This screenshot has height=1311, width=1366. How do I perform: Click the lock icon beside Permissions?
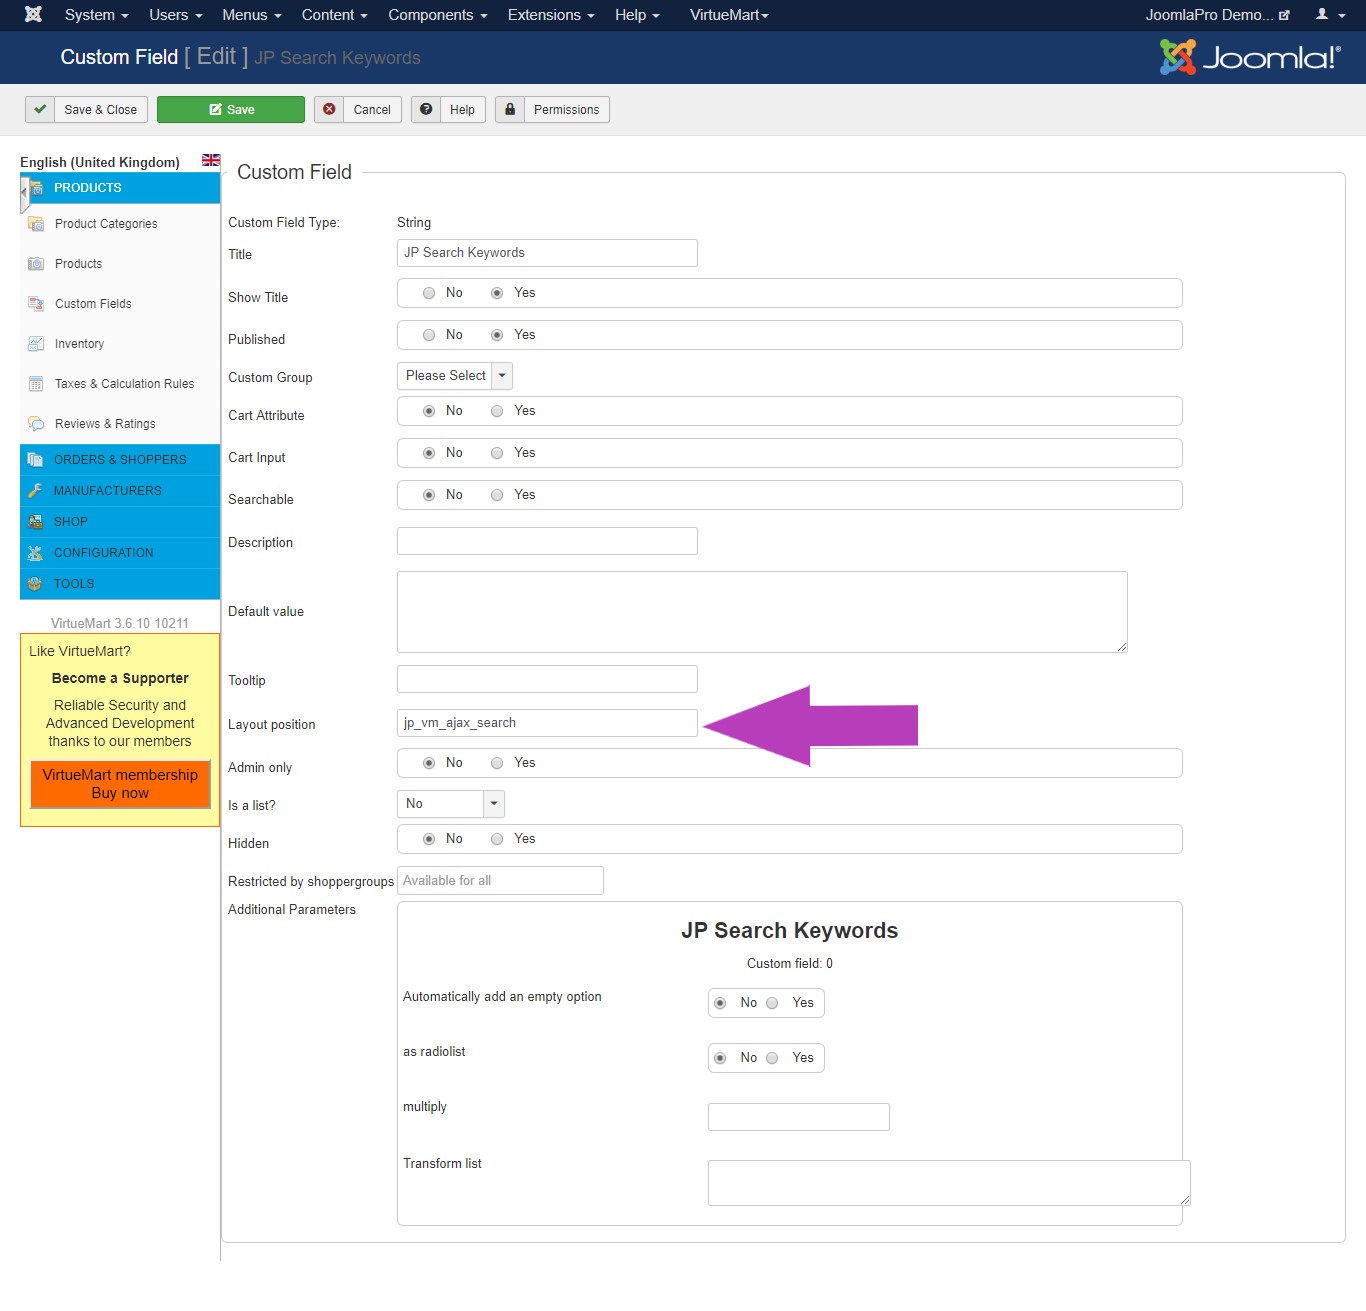click(510, 110)
